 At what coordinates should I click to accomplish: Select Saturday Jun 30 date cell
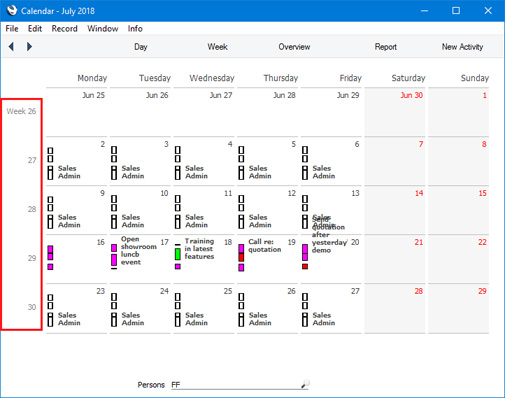[x=395, y=112]
